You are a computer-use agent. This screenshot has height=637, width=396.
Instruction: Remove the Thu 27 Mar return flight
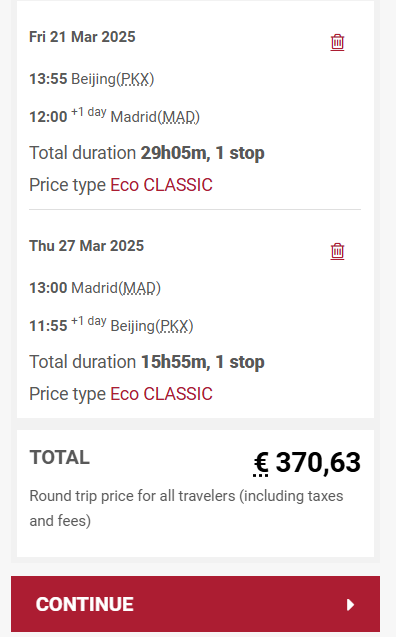point(337,251)
